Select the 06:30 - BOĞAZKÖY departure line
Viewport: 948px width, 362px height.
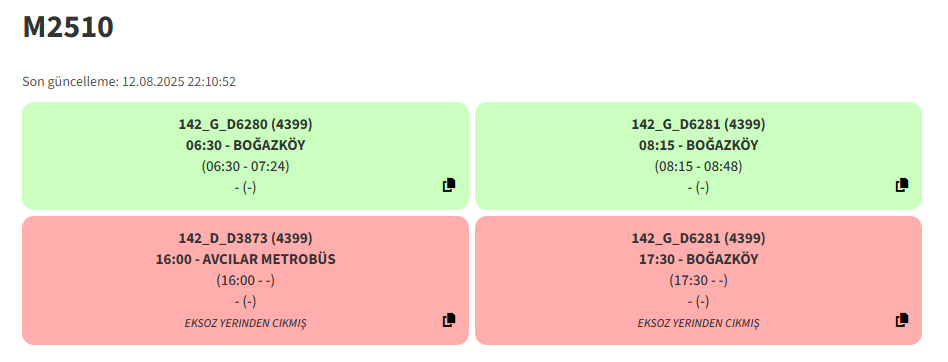pos(245,146)
